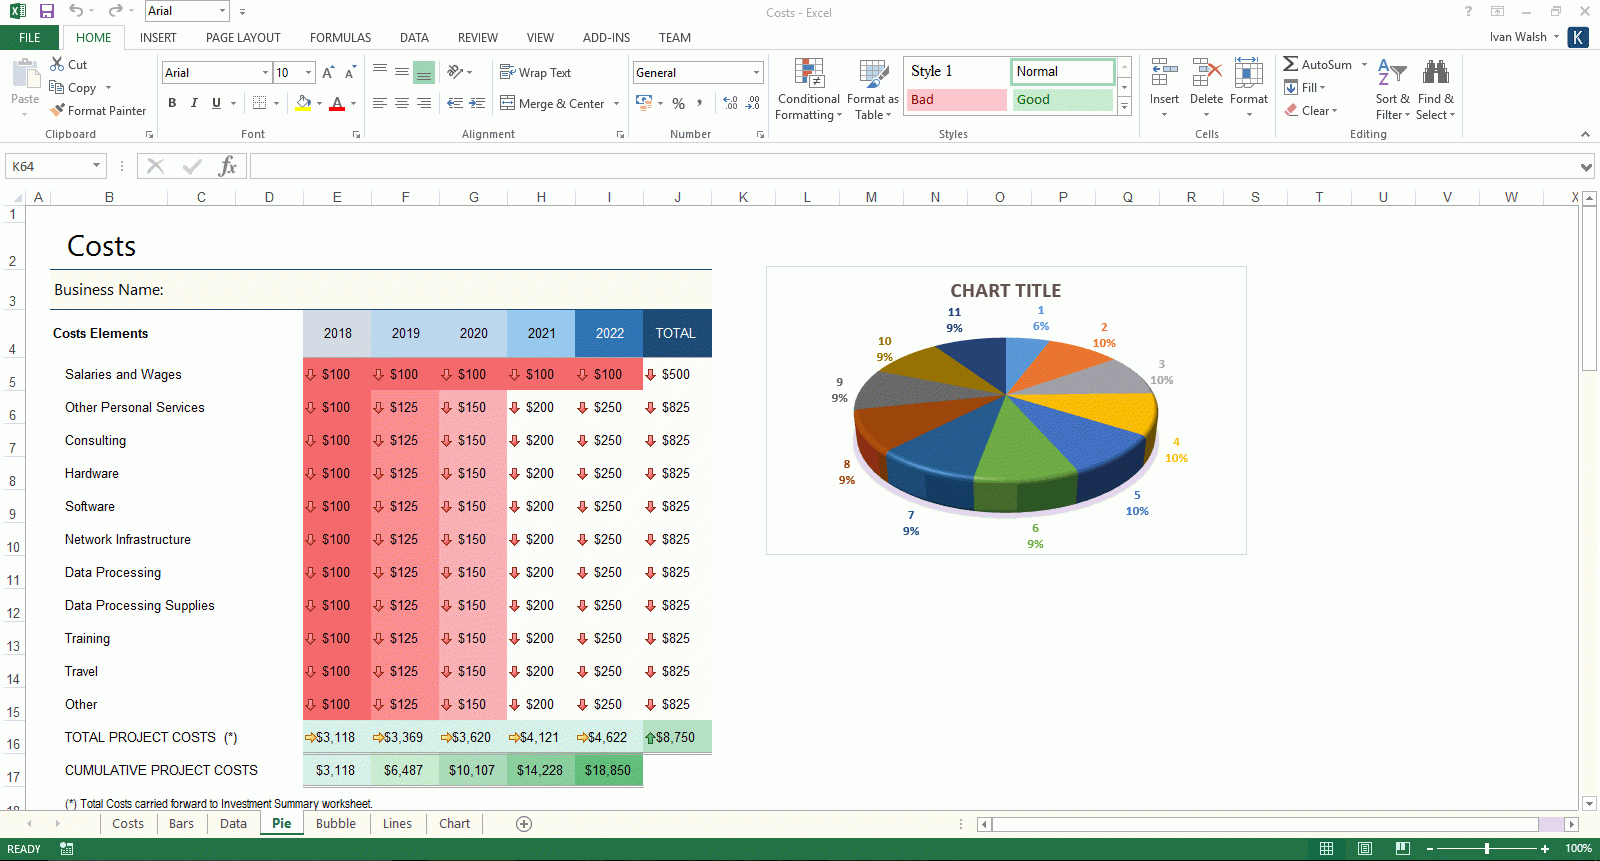This screenshot has height=861, width=1600.
Task: Open Sort & Filter tool
Action: click(x=1392, y=88)
